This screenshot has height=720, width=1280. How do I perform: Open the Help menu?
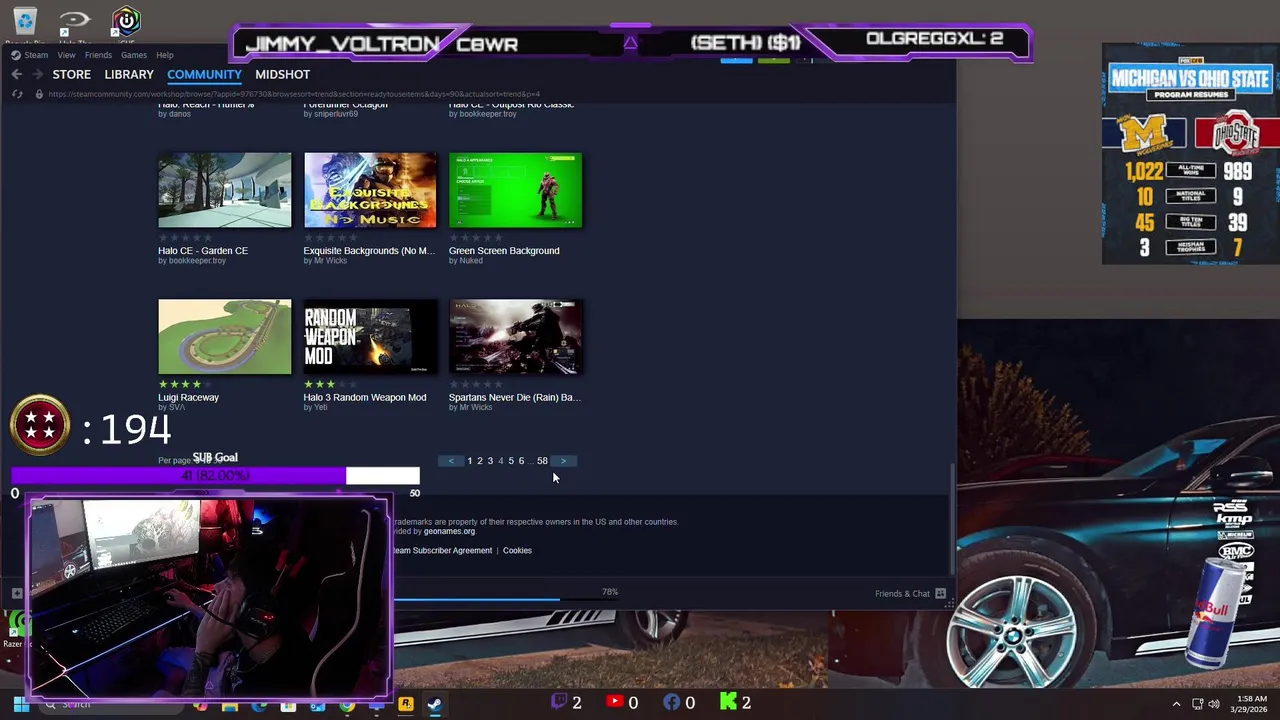click(165, 55)
